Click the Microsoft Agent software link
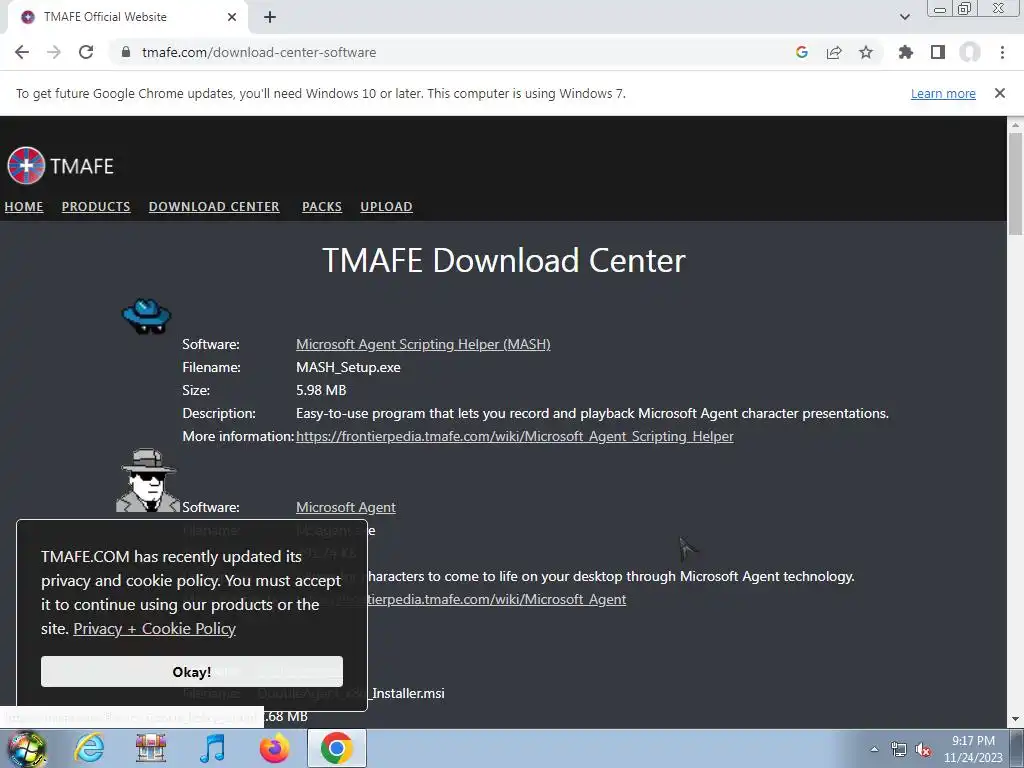Image resolution: width=1024 pixels, height=768 pixels. [345, 507]
